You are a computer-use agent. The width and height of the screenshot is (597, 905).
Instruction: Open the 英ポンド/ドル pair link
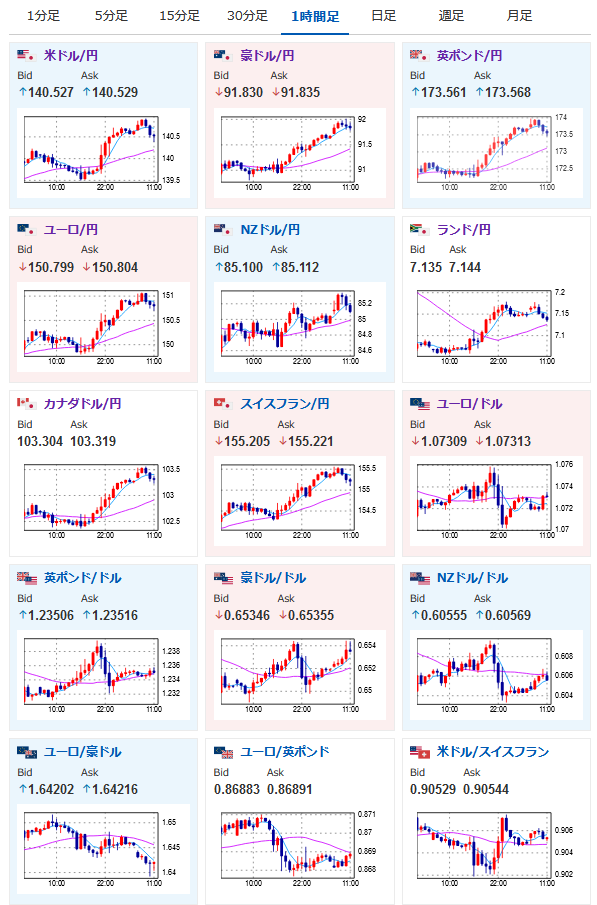pos(83,578)
